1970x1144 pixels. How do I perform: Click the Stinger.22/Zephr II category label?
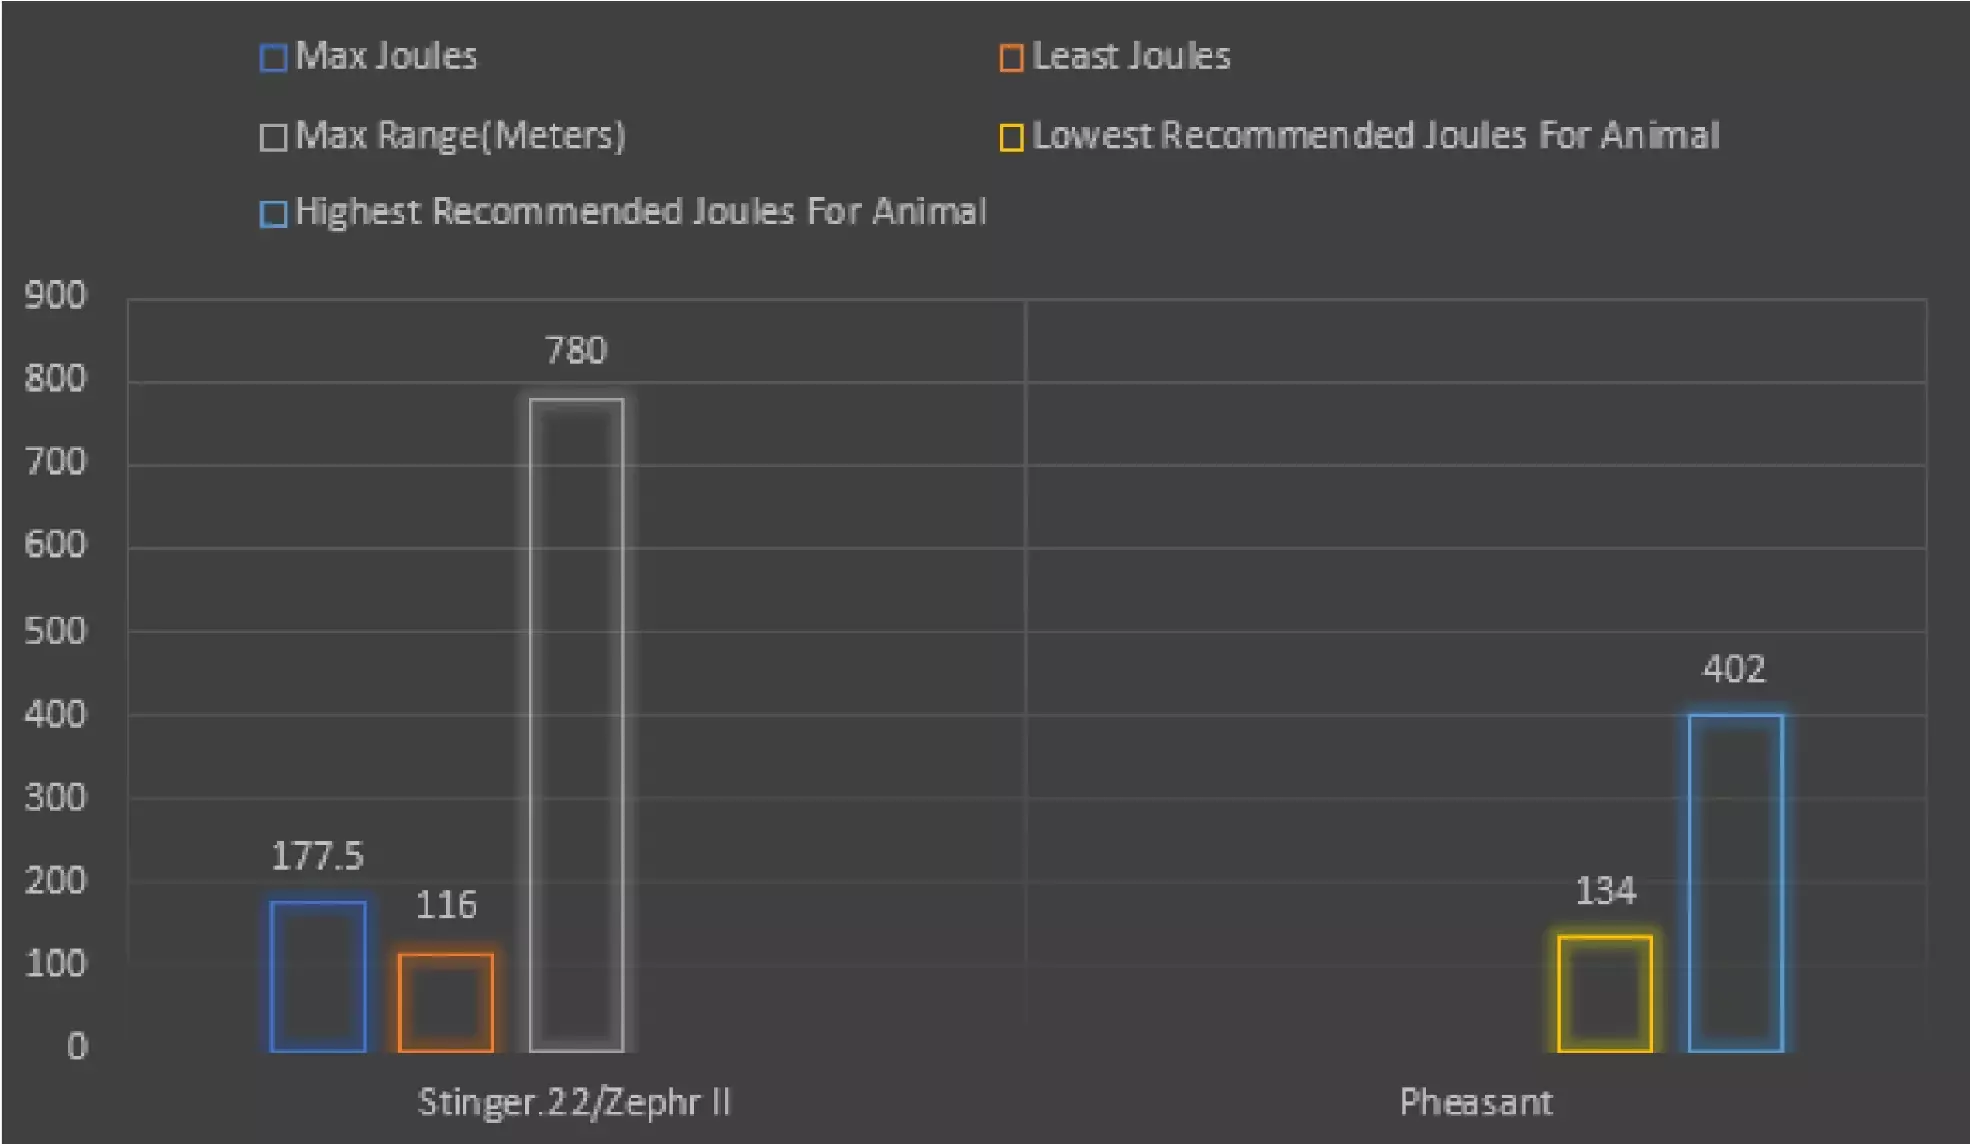(574, 1102)
